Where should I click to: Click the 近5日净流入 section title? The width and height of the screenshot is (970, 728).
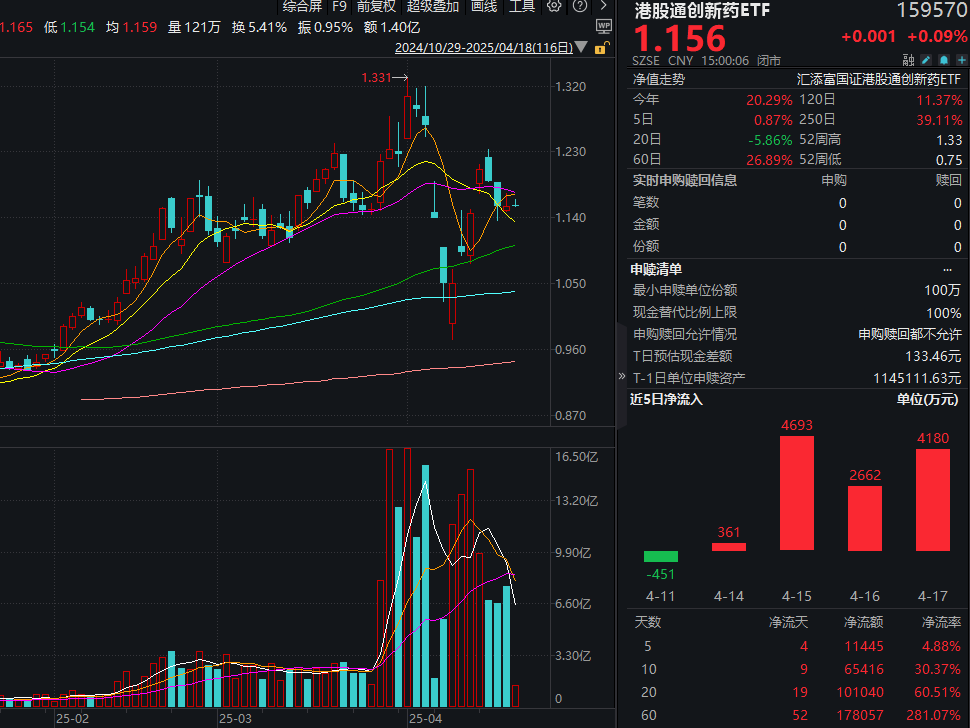666,399
